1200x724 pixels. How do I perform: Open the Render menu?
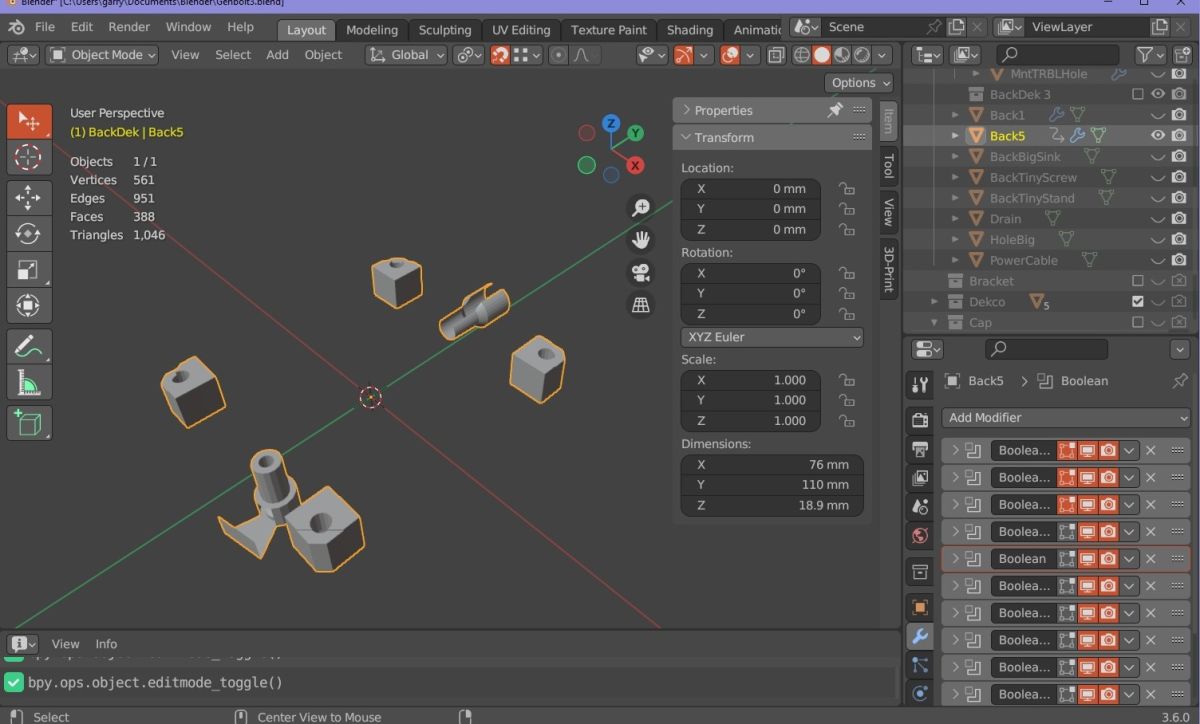click(x=129, y=27)
